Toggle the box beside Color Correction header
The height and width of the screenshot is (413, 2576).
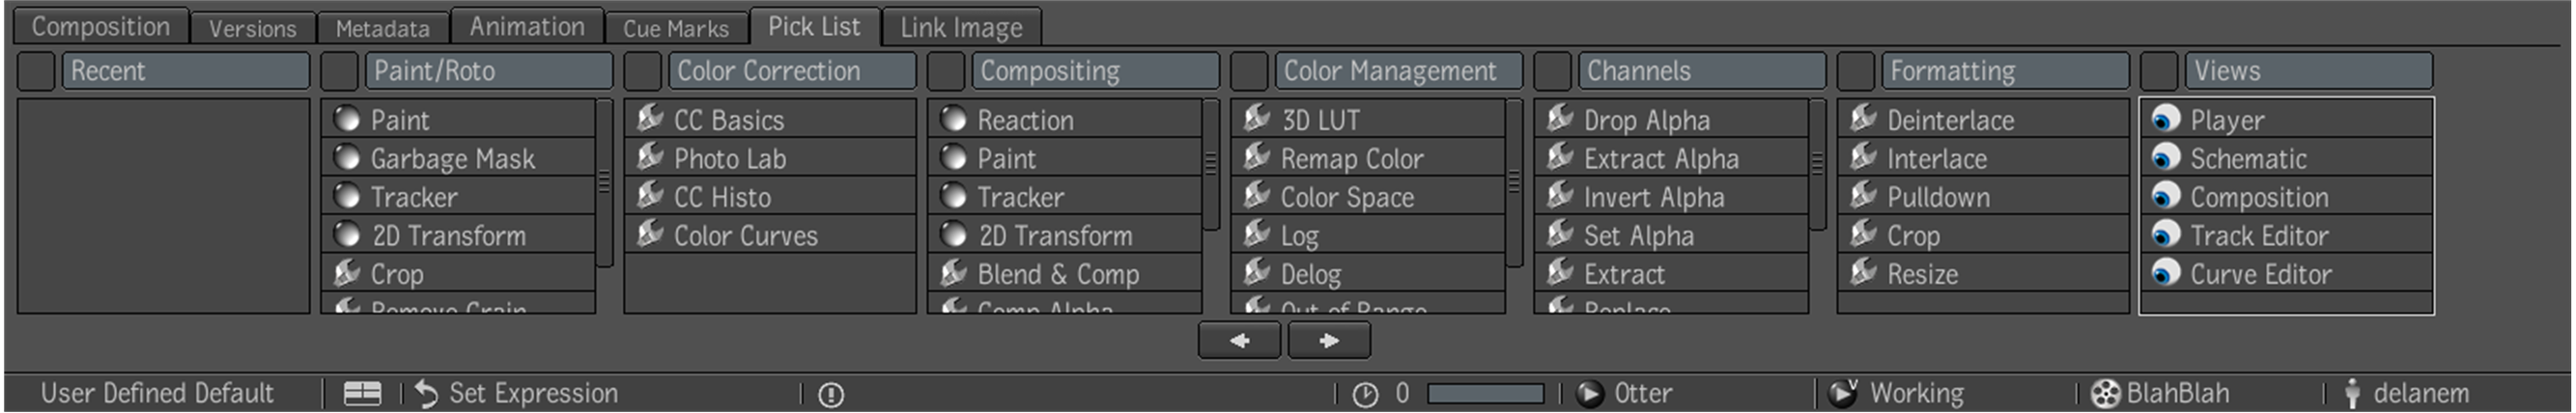[x=642, y=71]
